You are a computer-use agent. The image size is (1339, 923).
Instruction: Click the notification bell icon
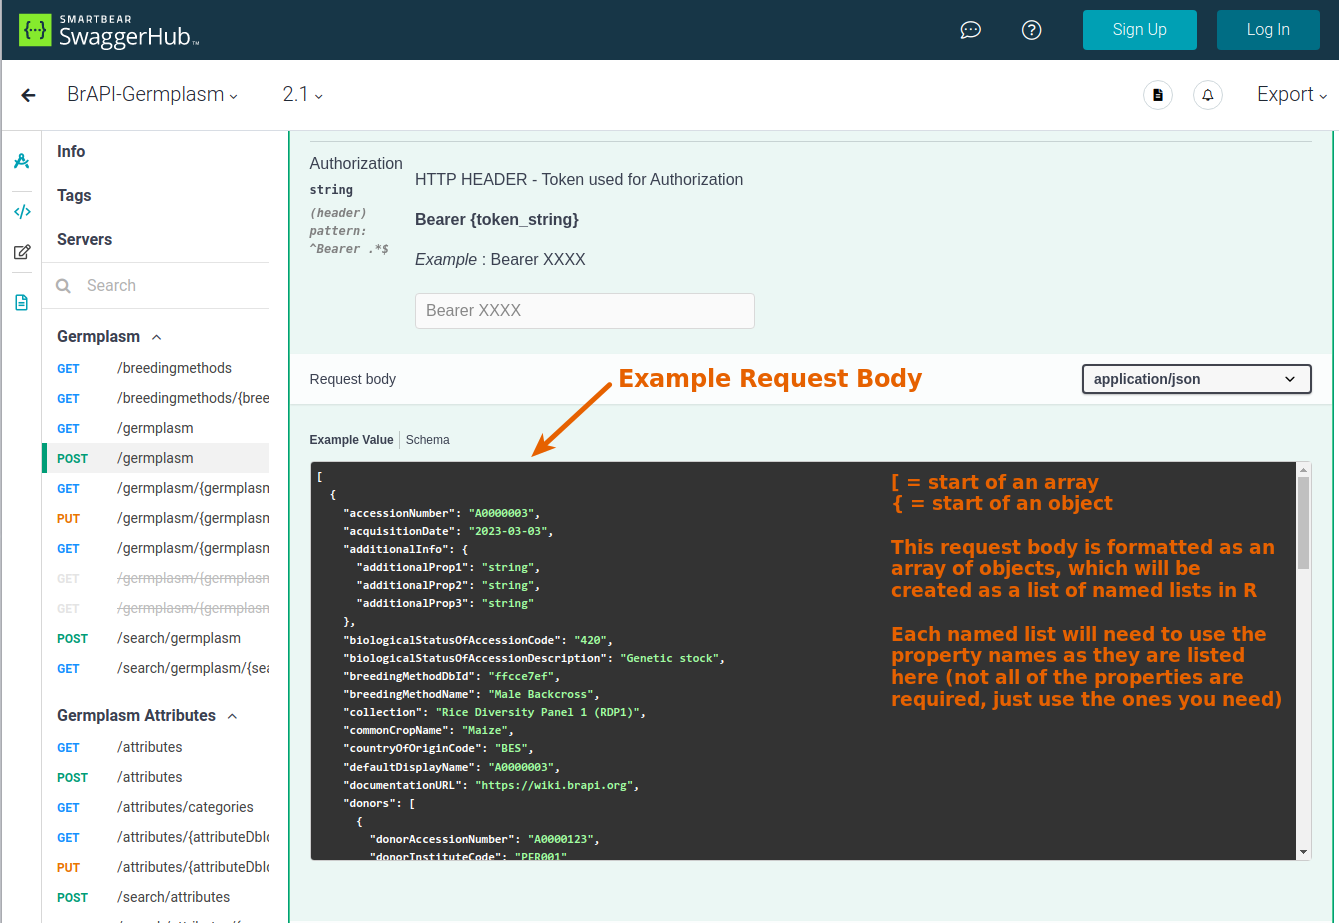click(x=1208, y=95)
